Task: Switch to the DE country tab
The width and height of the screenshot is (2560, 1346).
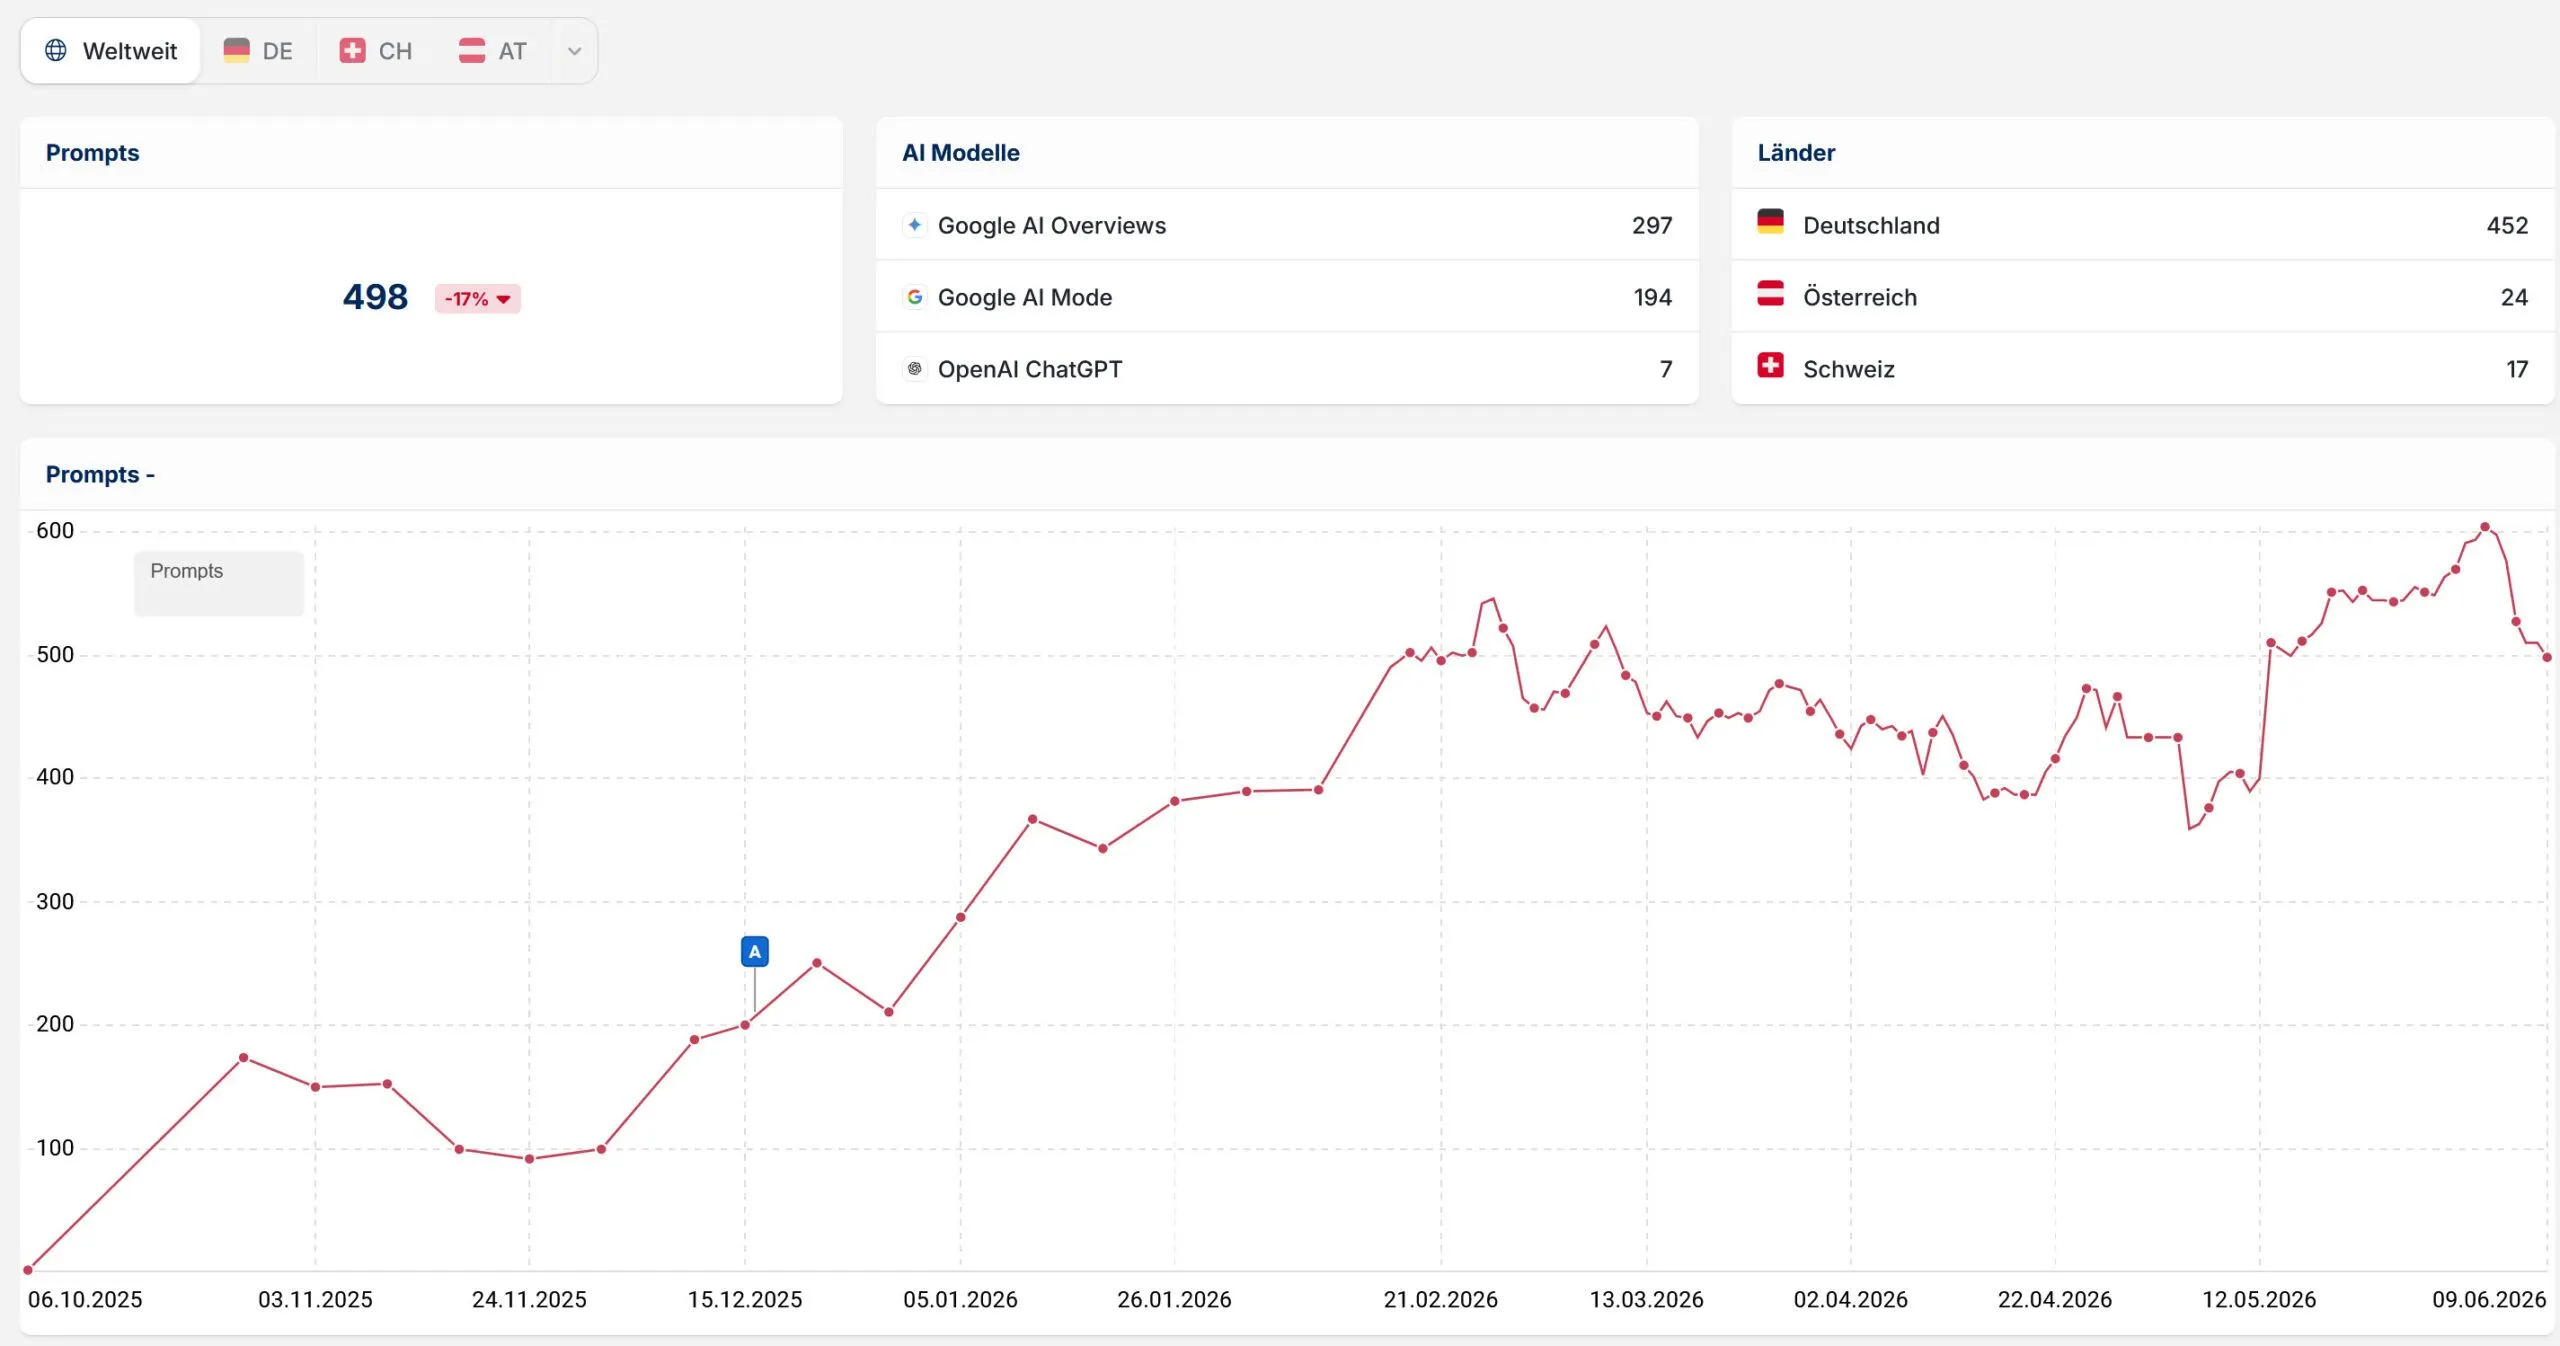Action: 258,51
